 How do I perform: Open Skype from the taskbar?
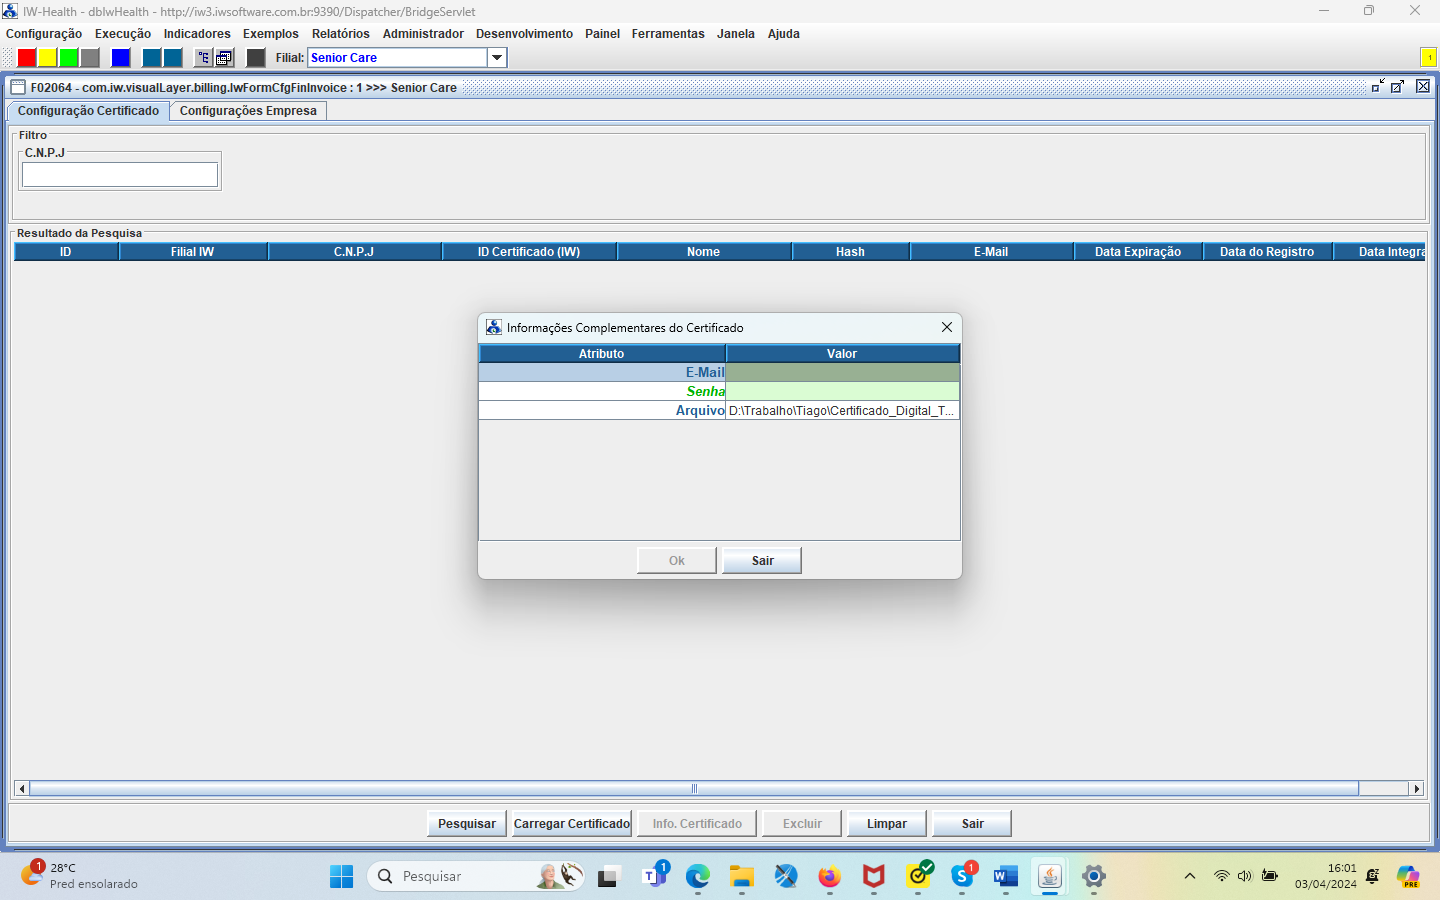tap(962, 877)
